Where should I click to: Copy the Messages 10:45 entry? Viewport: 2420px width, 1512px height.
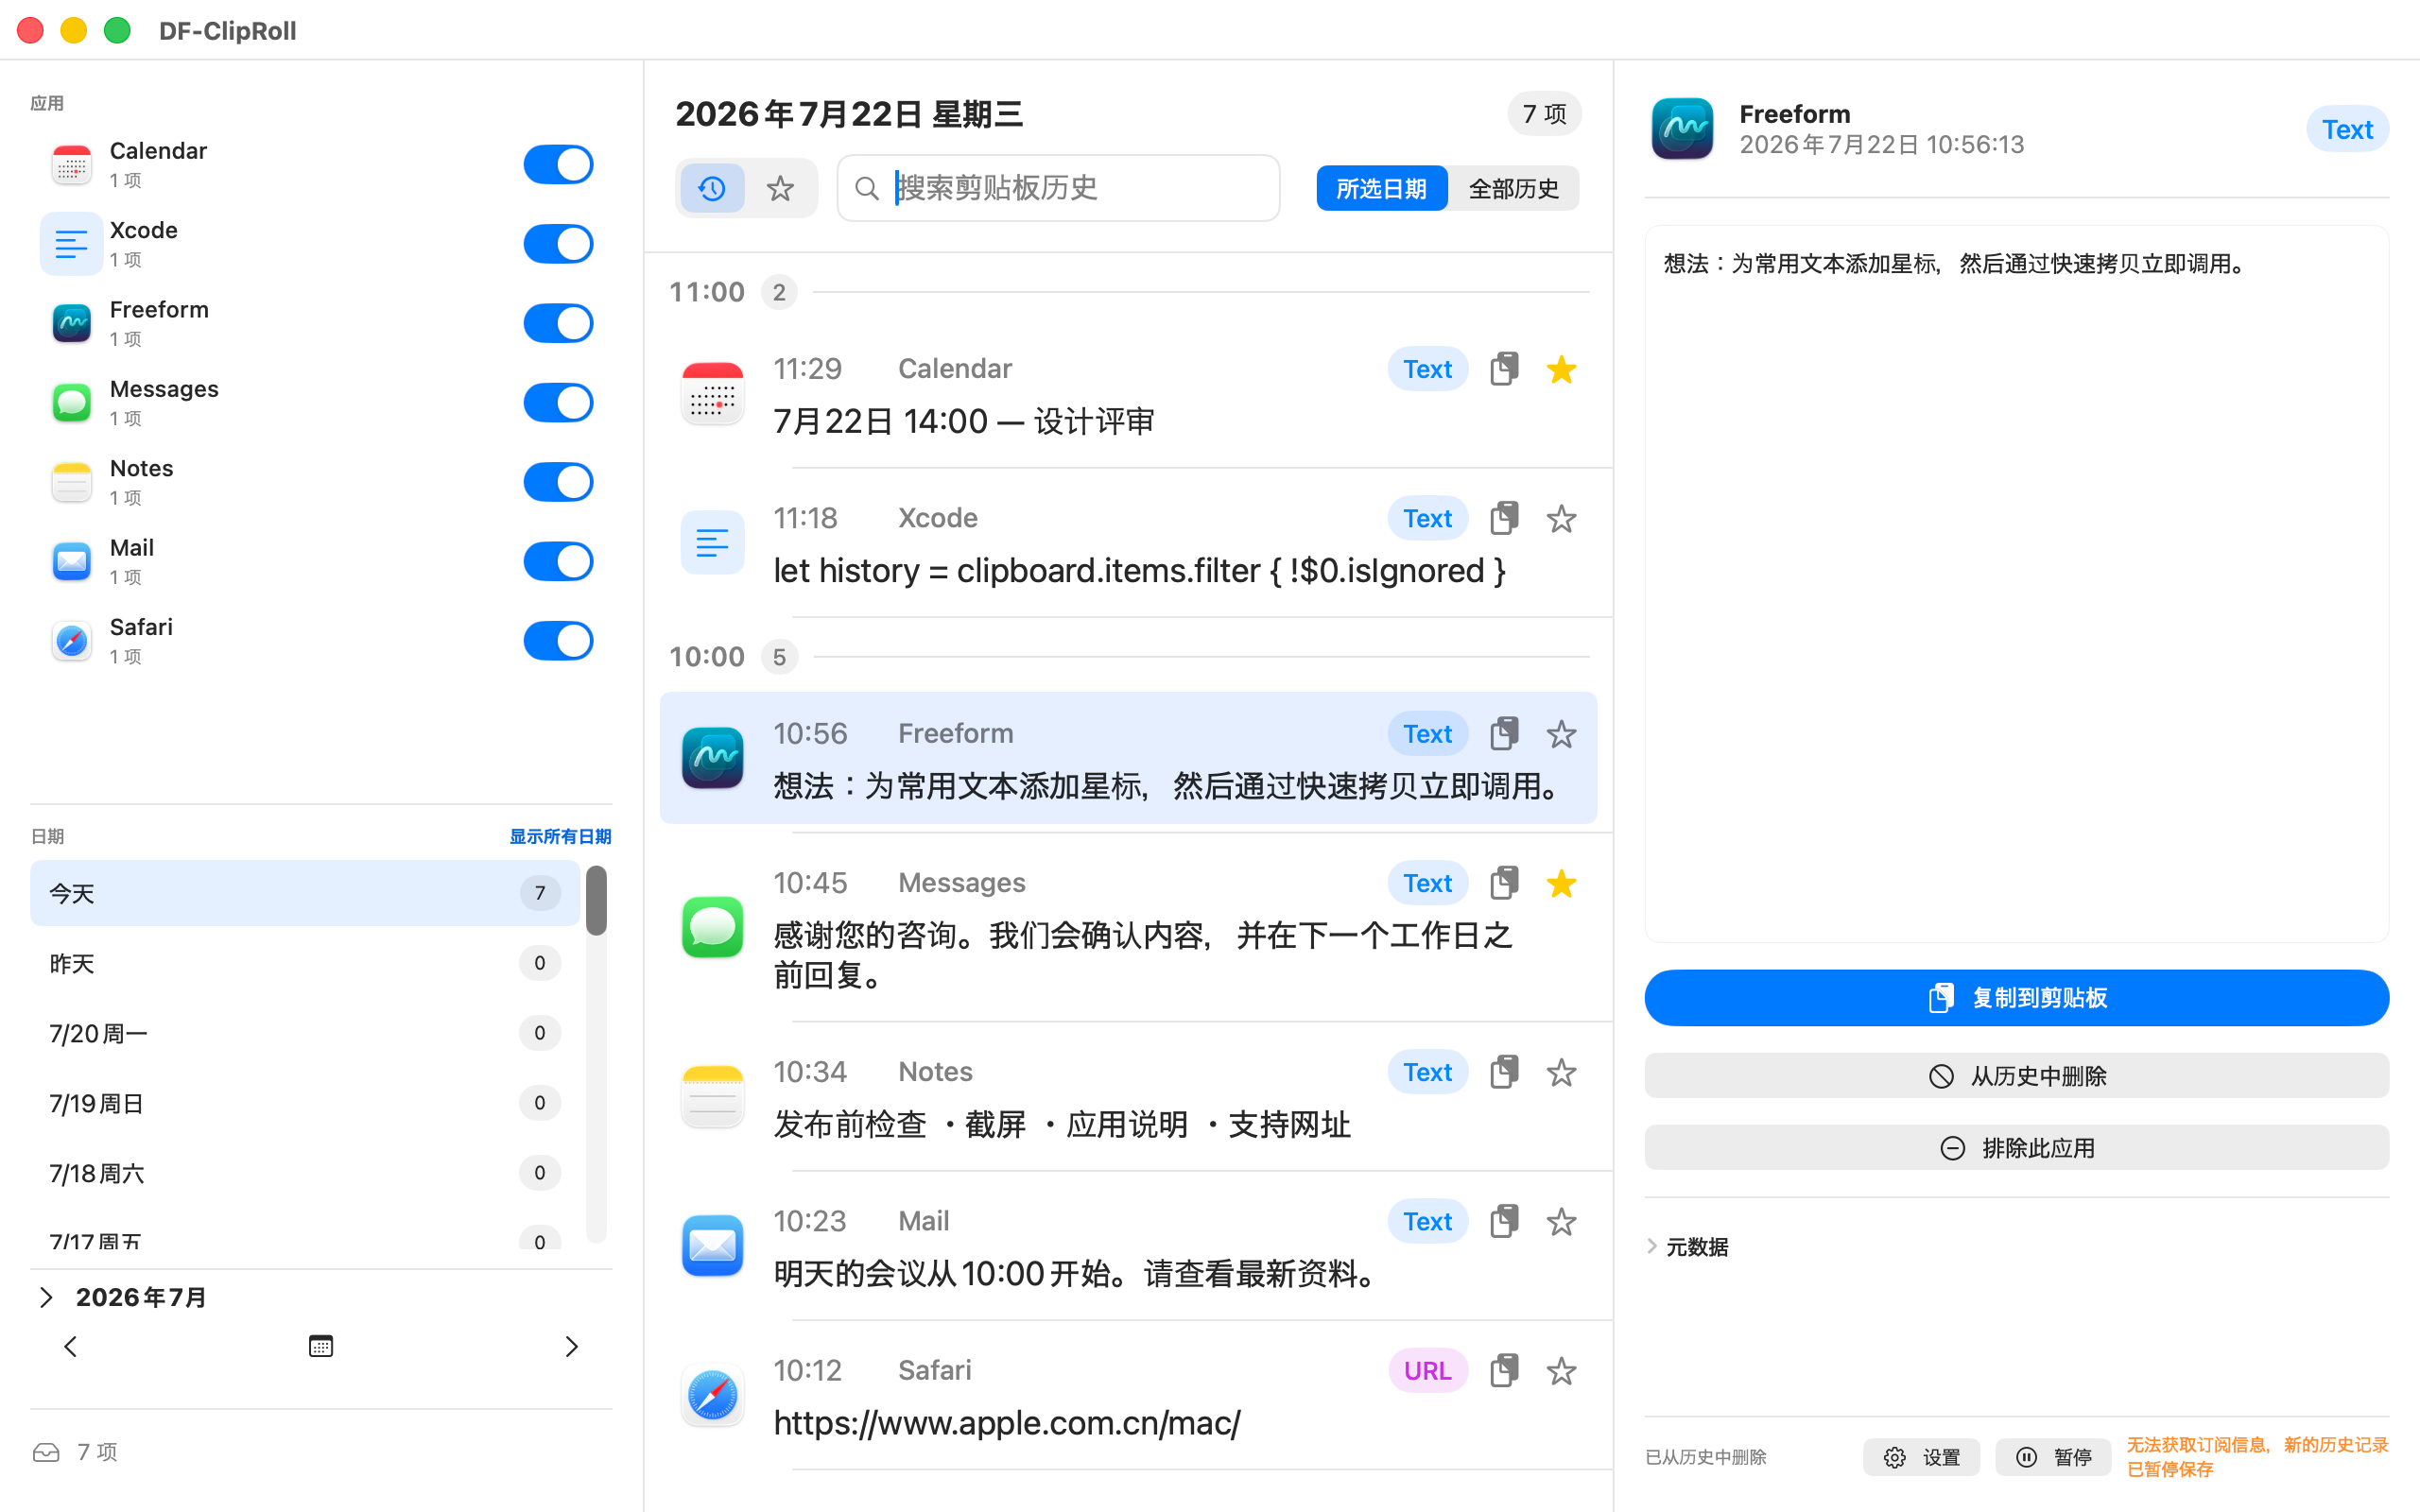click(1504, 883)
